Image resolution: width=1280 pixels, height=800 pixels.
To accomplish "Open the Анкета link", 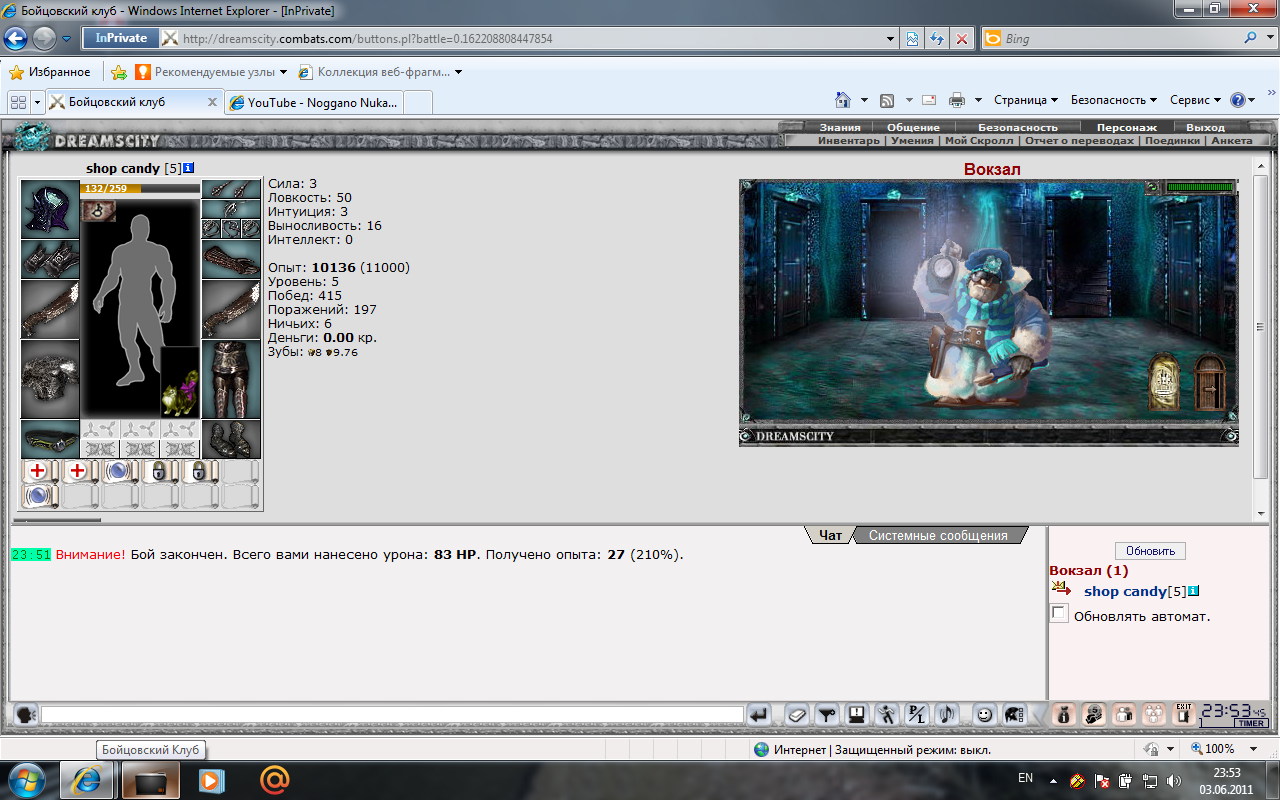I will pos(1232,141).
